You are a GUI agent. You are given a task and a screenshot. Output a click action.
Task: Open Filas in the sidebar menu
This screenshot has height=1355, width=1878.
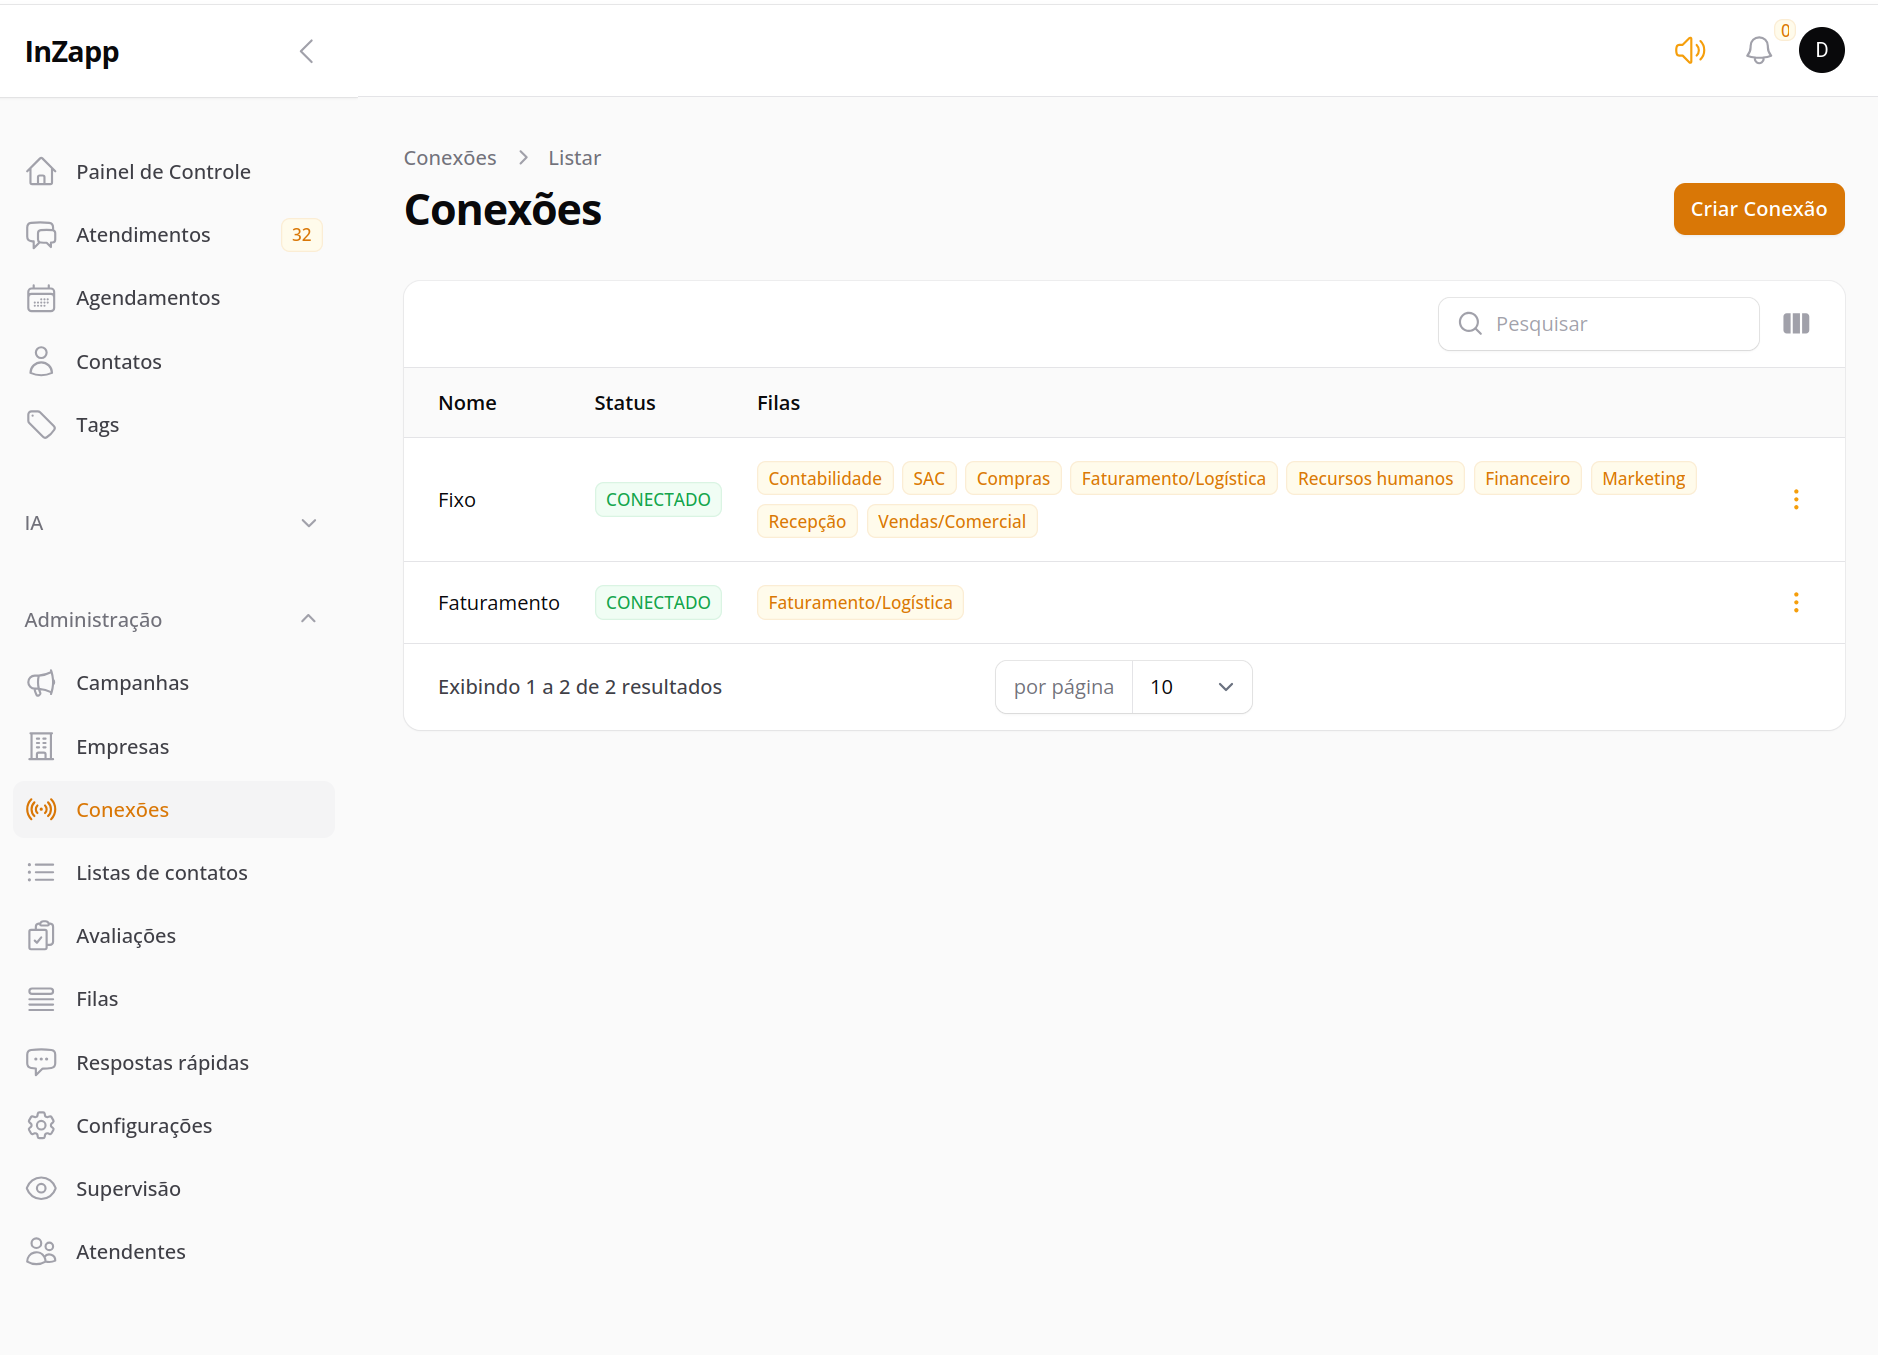[x=97, y=999]
